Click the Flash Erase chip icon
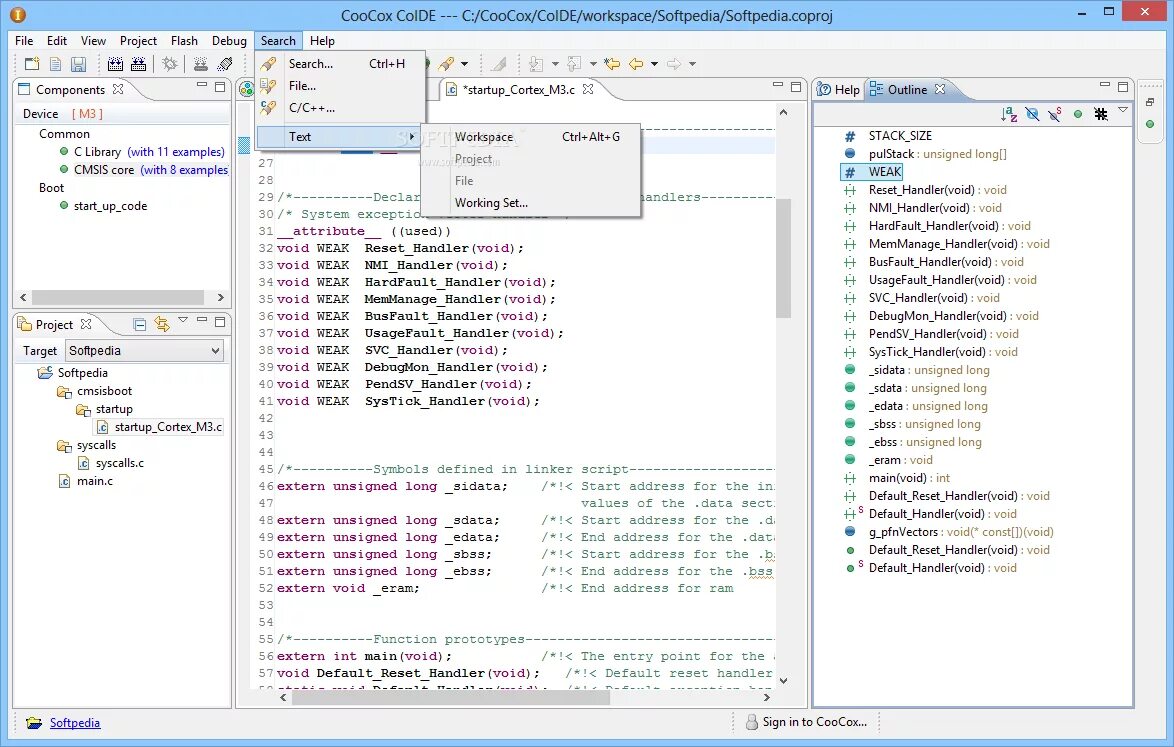The image size is (1174, 747). click(225, 64)
